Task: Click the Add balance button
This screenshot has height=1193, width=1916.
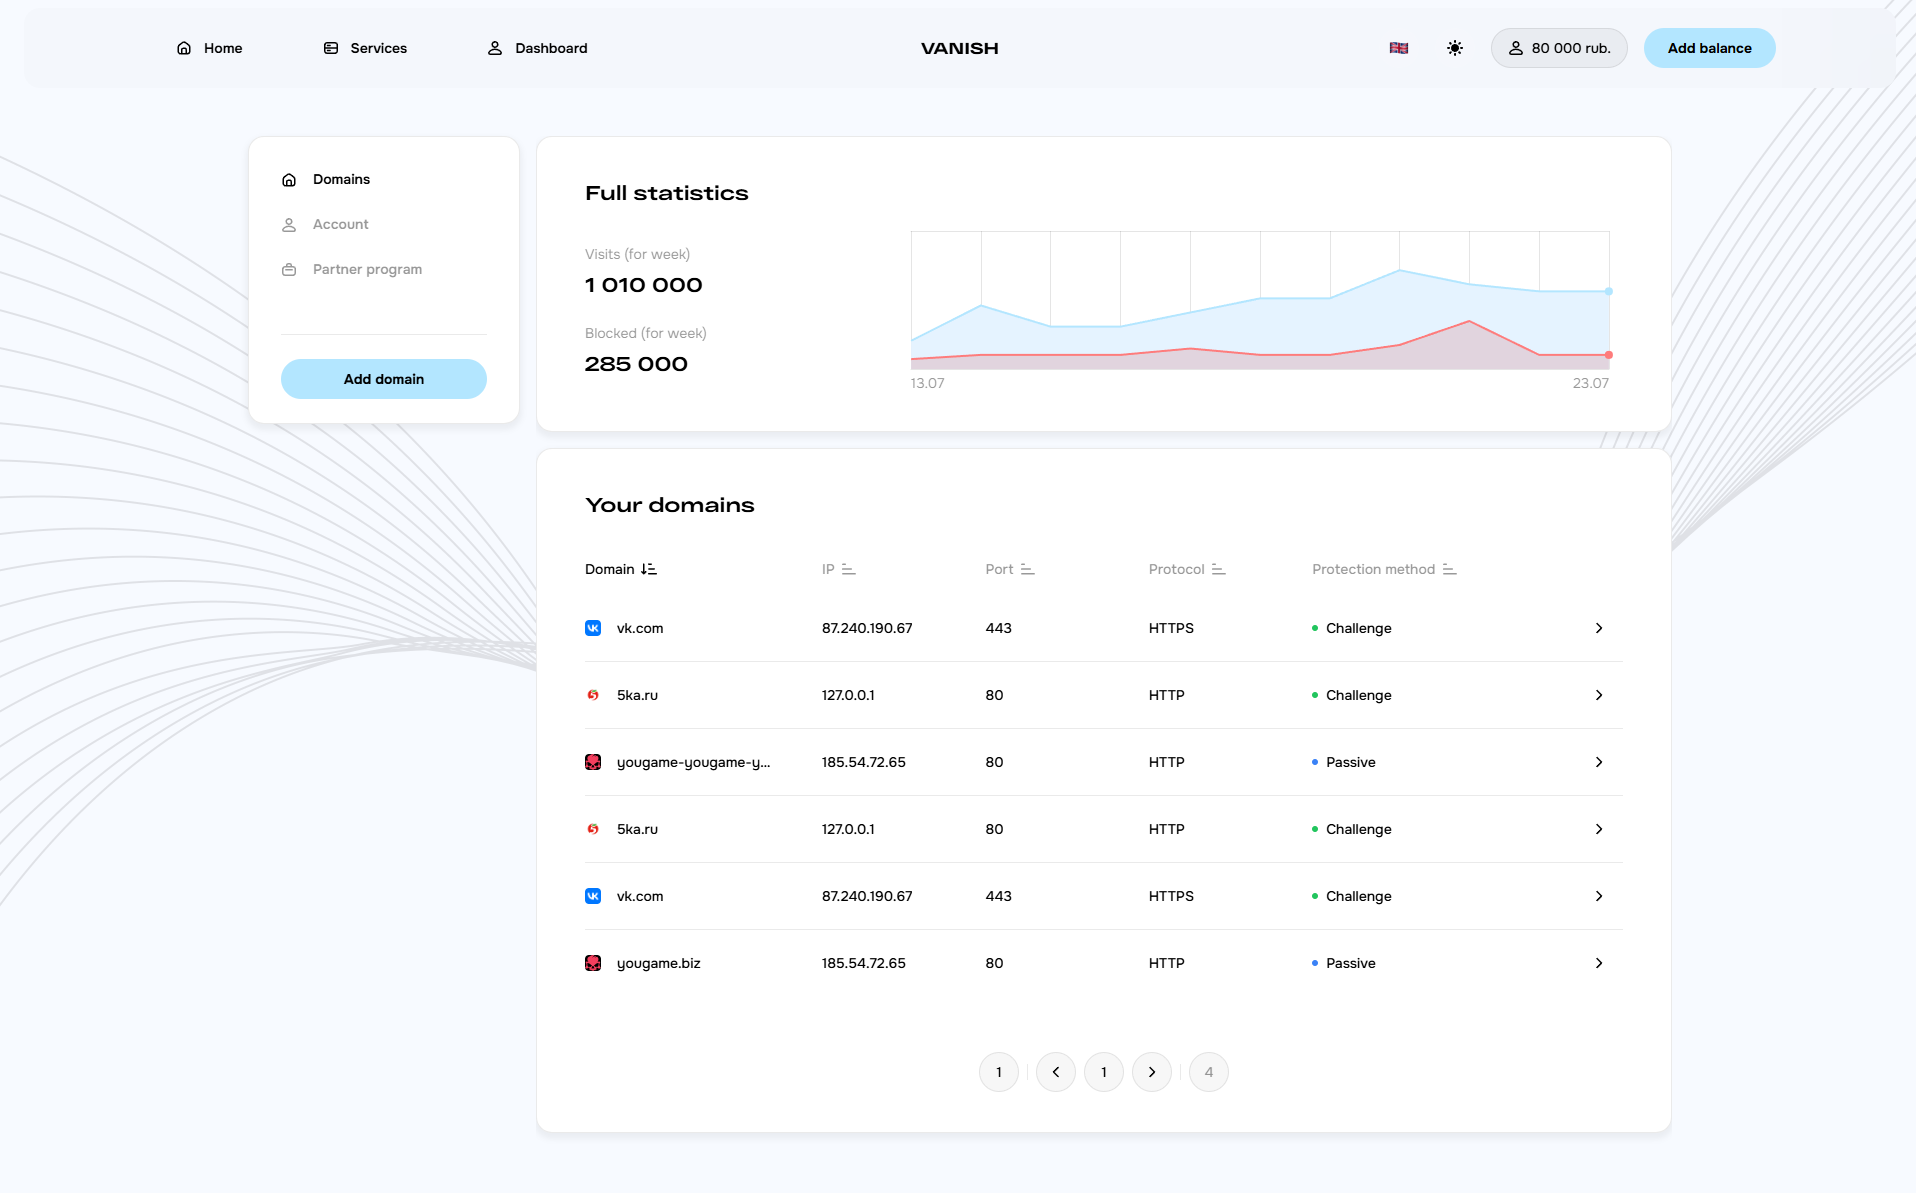Action: (x=1709, y=48)
